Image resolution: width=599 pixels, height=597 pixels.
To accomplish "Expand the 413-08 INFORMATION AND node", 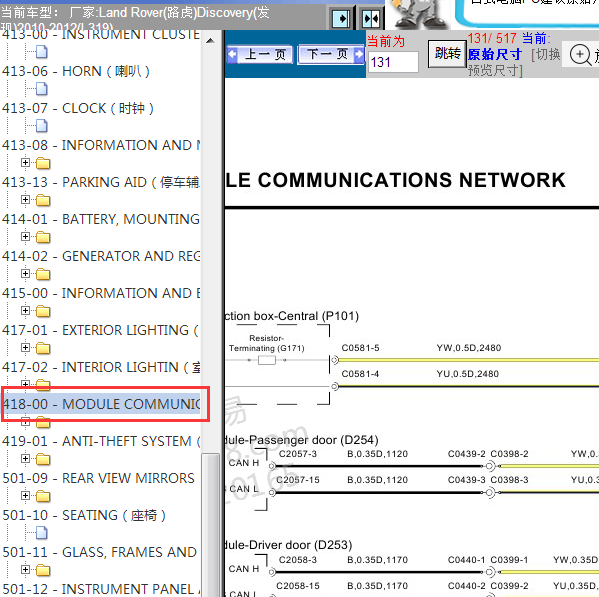I will pos(25,163).
